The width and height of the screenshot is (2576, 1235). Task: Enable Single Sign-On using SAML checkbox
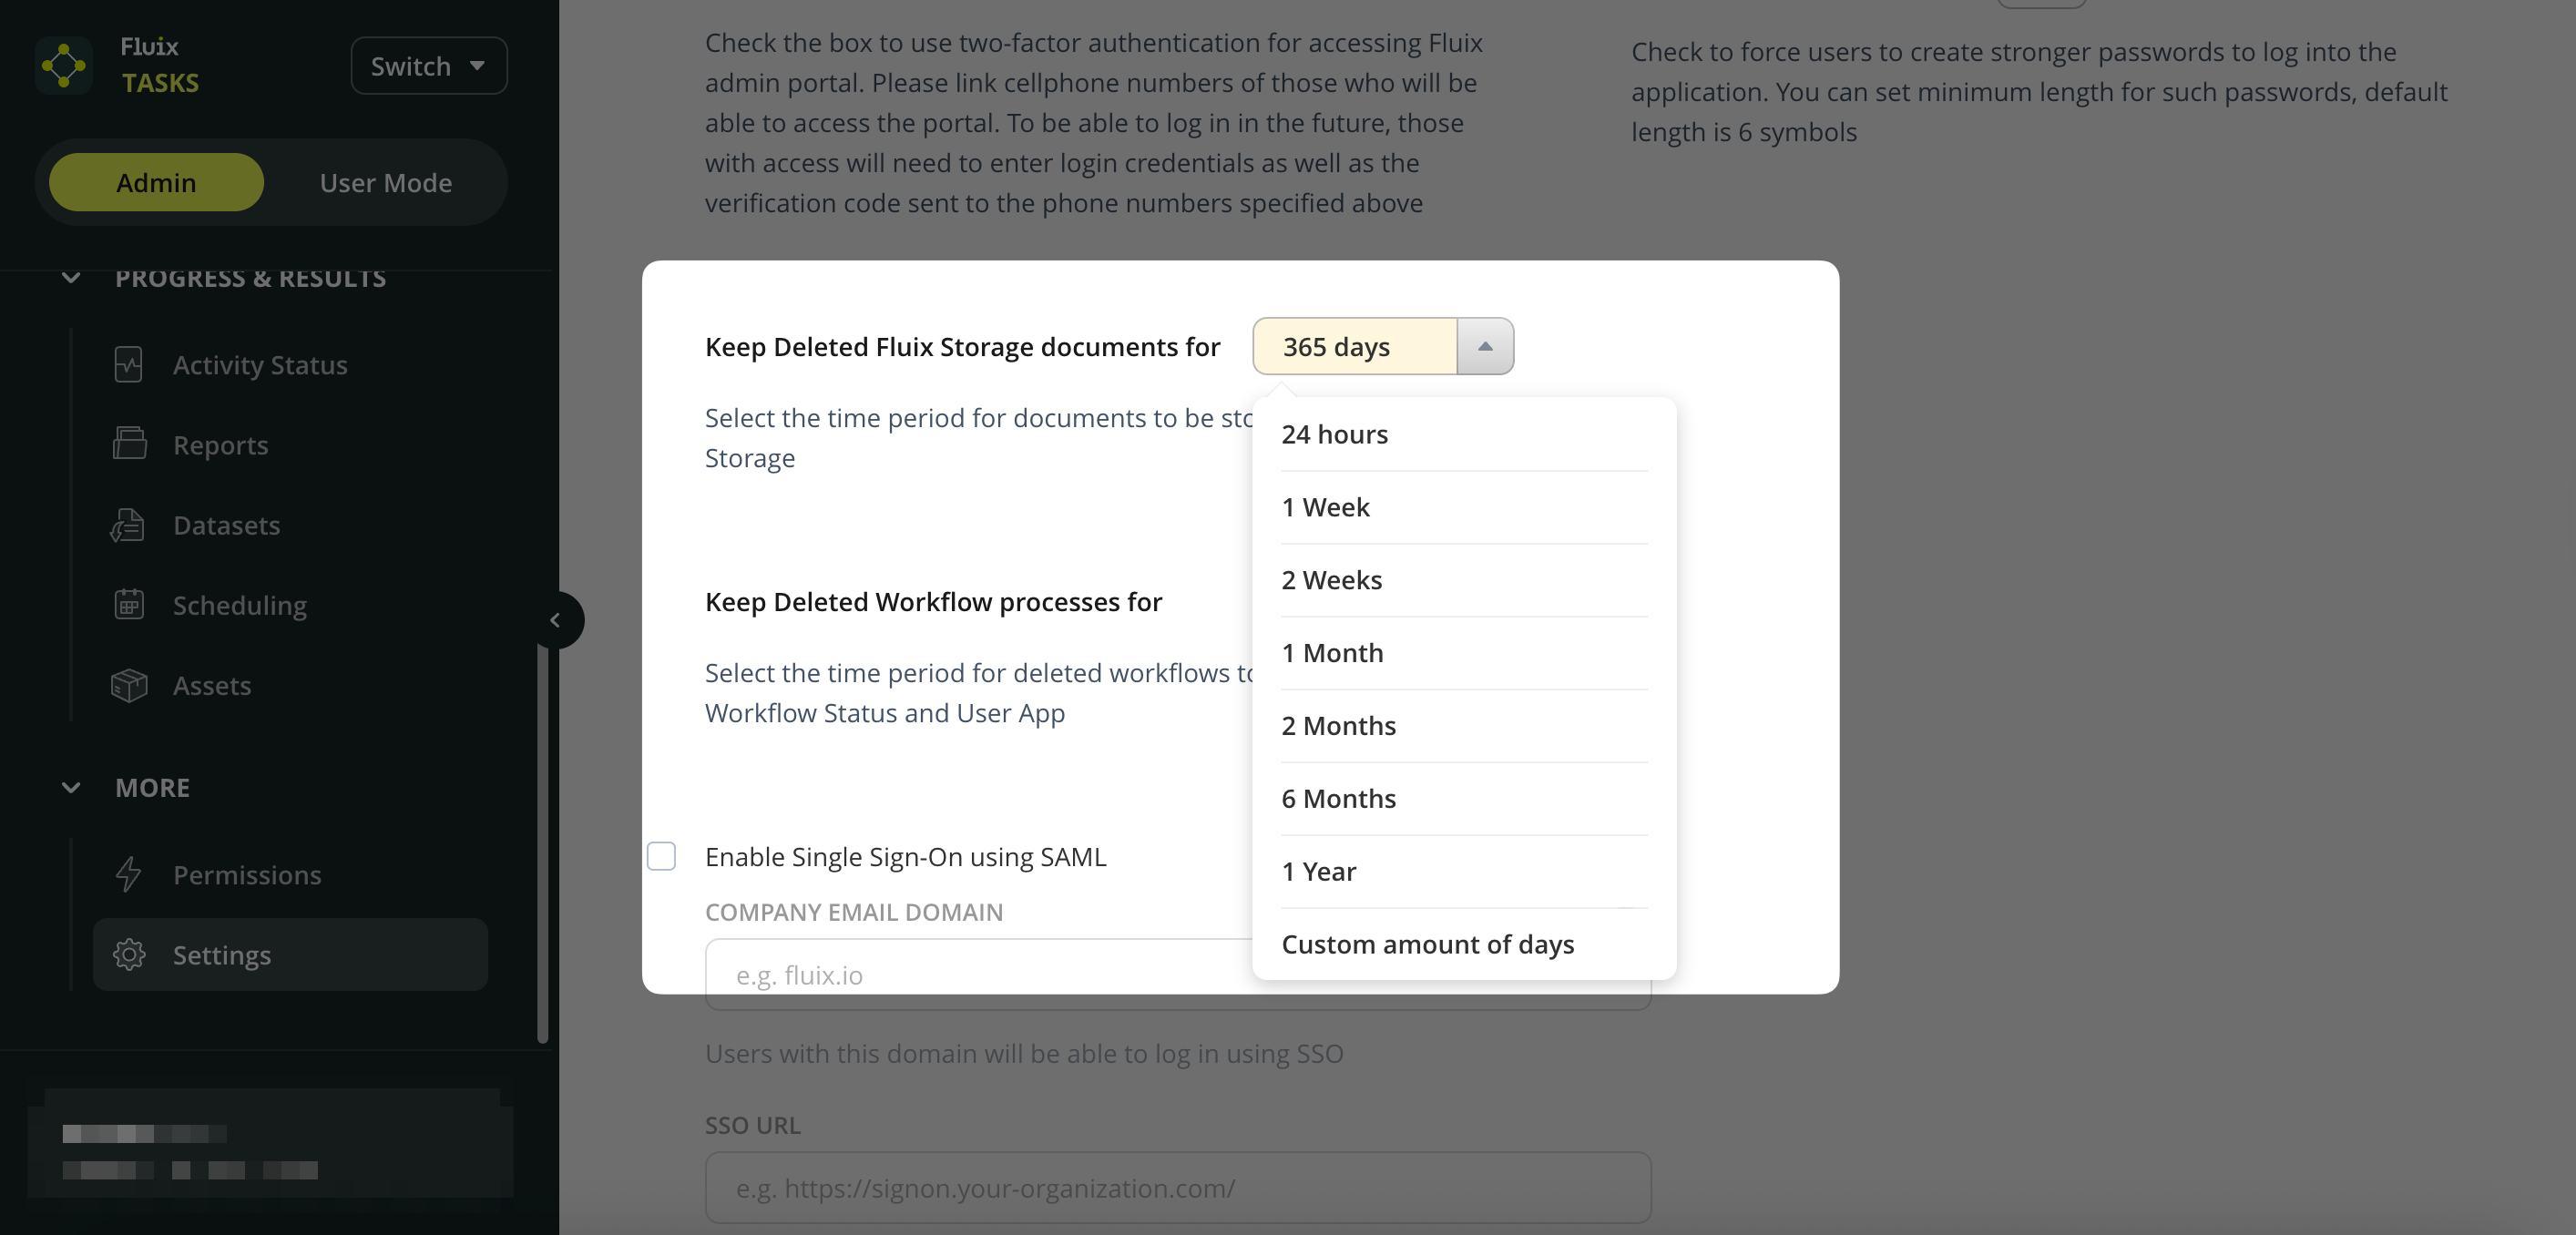(x=661, y=856)
